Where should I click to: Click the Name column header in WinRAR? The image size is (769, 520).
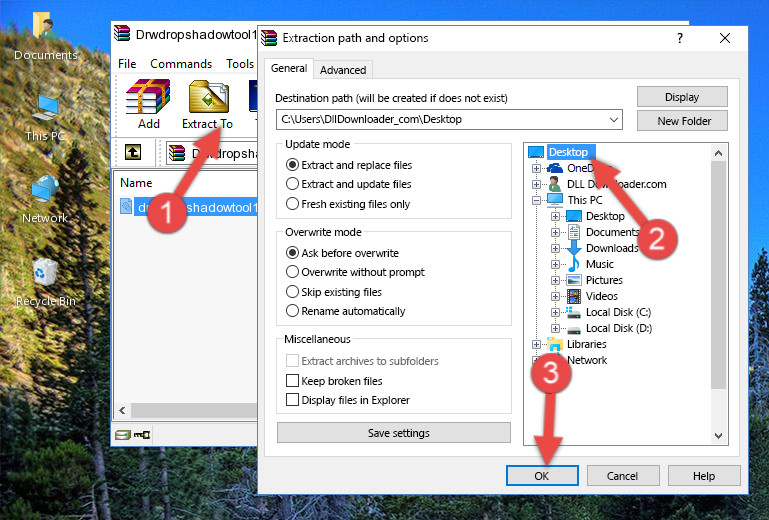pyautogui.click(x=136, y=183)
